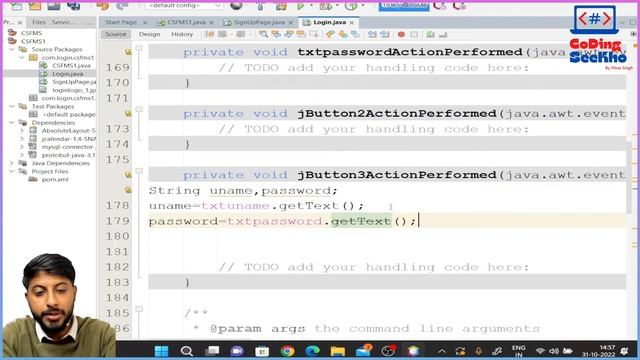Open Mail app from the taskbar
Viewport: 640px width, 360px height.
click(x=363, y=351)
